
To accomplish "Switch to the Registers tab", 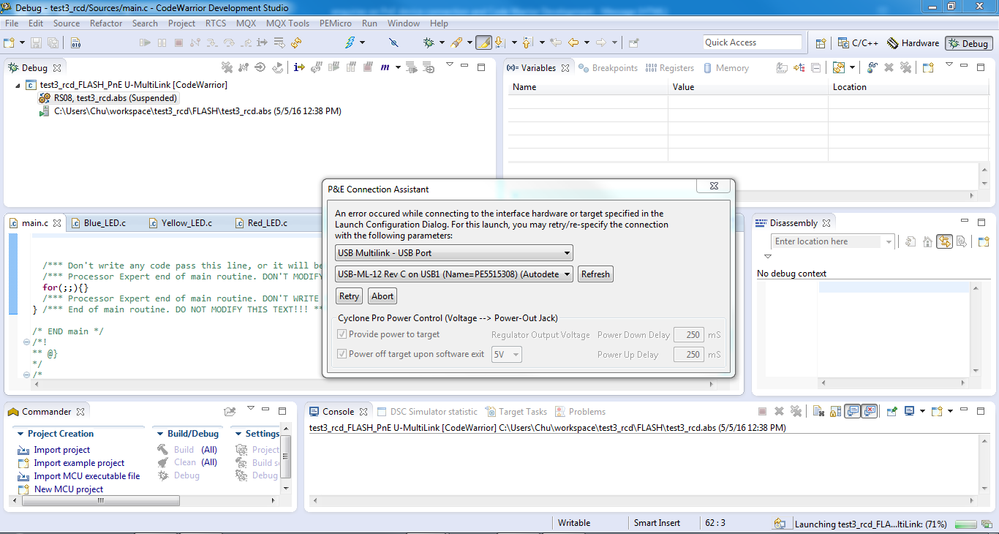I will coord(670,68).
